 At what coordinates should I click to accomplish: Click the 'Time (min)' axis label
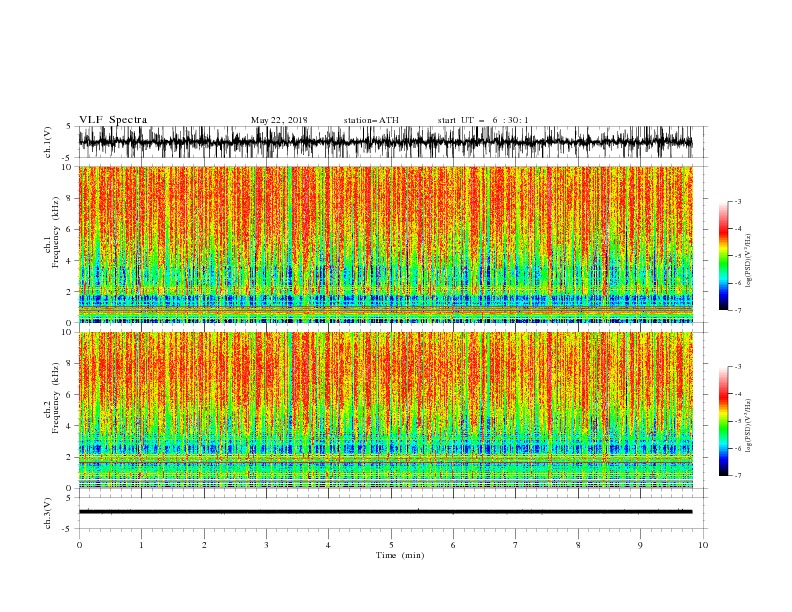(x=400, y=555)
